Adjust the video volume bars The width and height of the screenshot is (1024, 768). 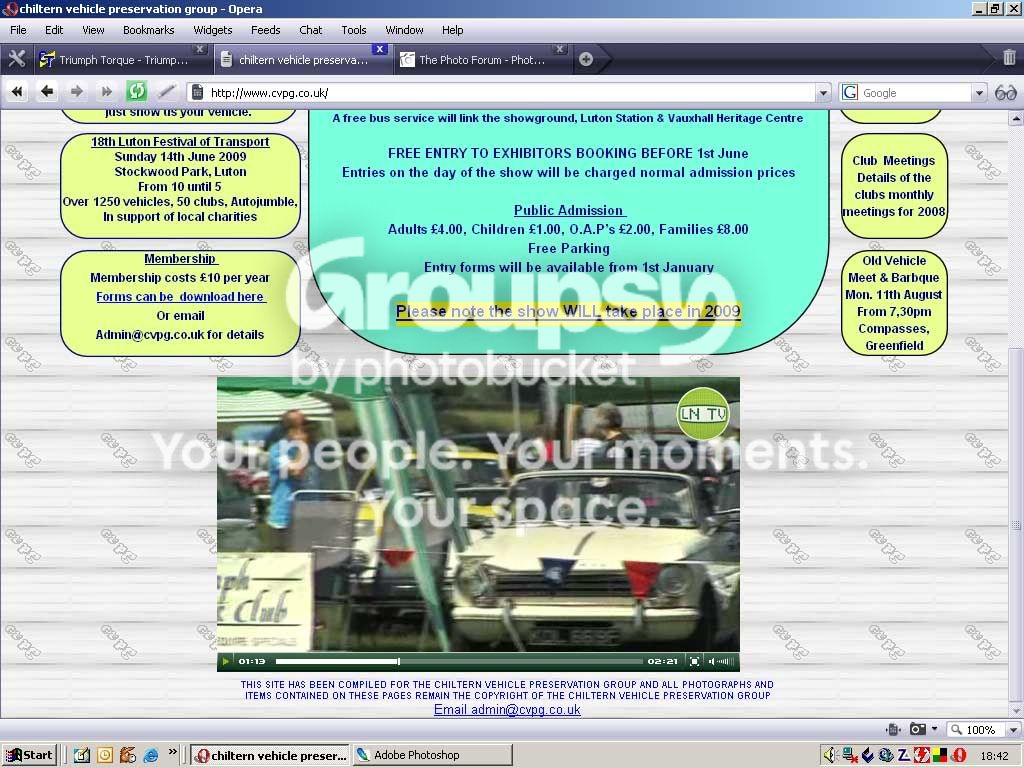tap(726, 662)
